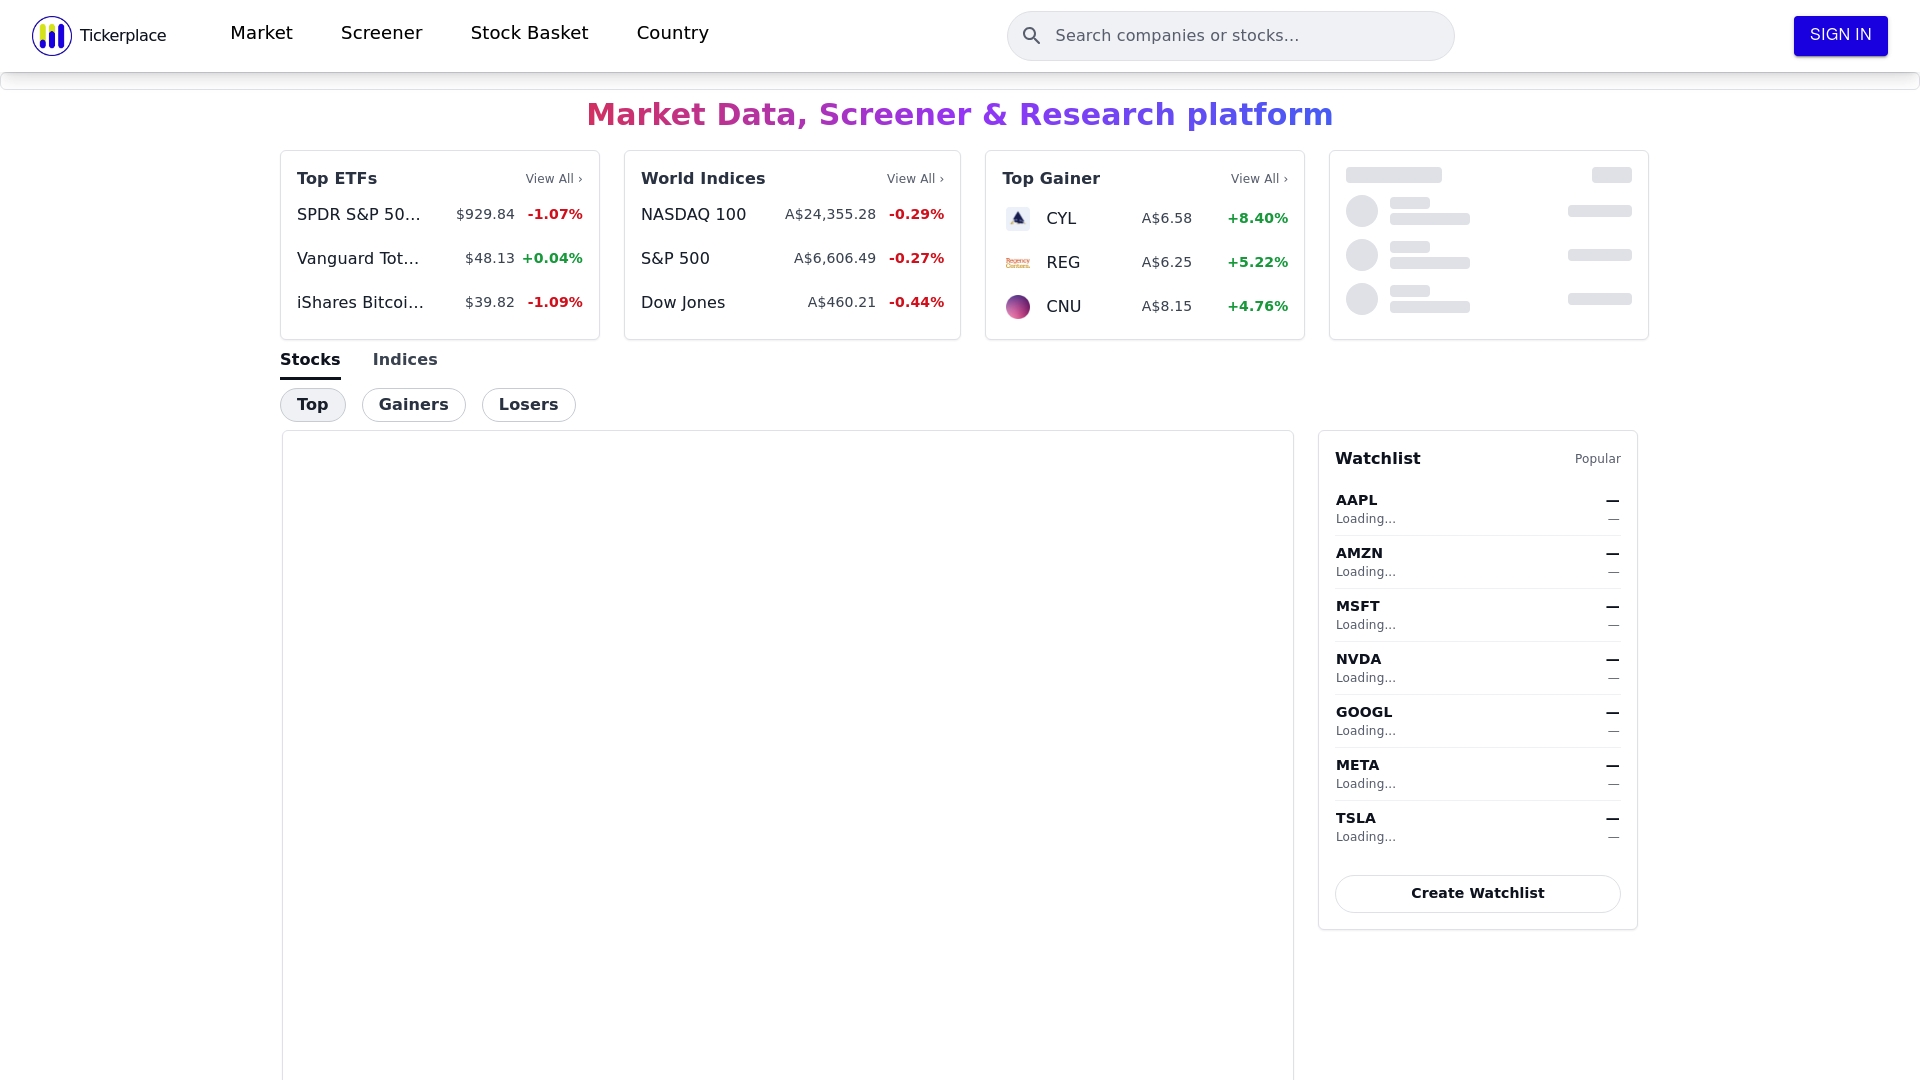Open the Stock Basket menu item
Viewport: 1920px width, 1080px height.
click(x=529, y=33)
